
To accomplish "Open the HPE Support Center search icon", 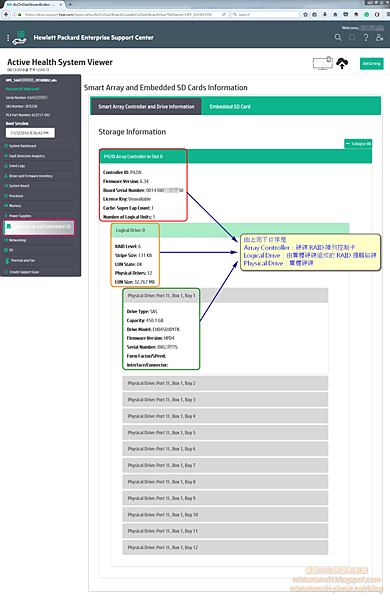I will pos(338,38).
